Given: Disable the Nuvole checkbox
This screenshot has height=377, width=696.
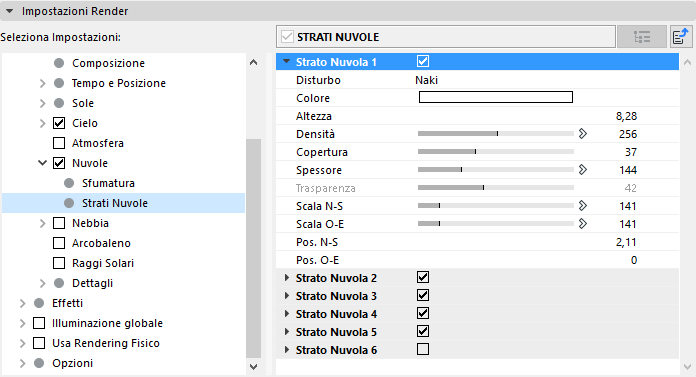Looking at the screenshot, I should (59, 163).
